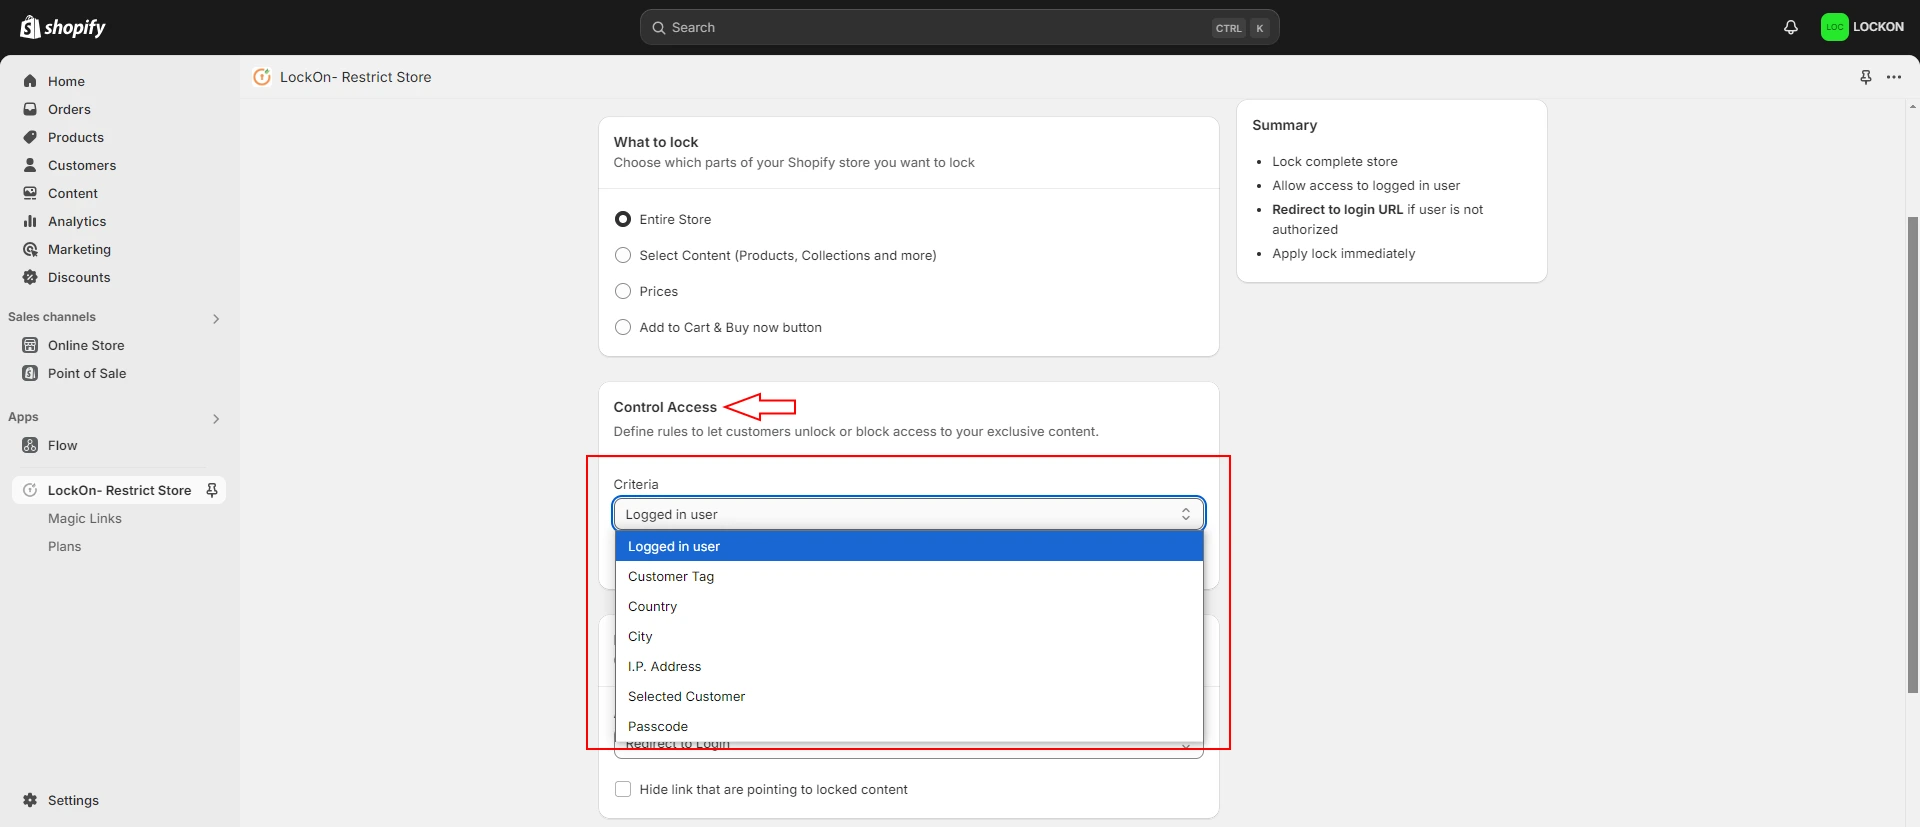The width and height of the screenshot is (1920, 827).
Task: Click the Discounts badge icon
Action: 30,277
